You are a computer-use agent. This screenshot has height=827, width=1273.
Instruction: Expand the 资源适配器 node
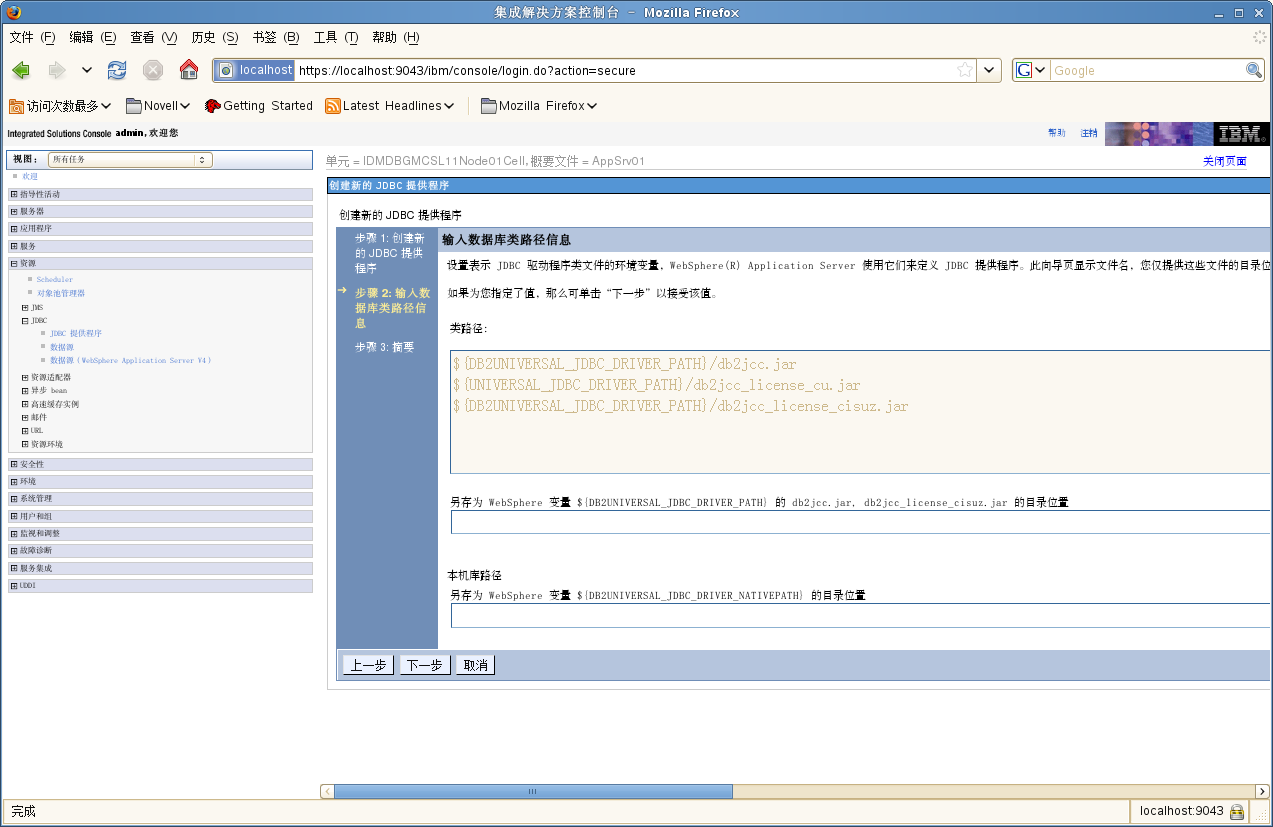pyautogui.click(x=25, y=377)
